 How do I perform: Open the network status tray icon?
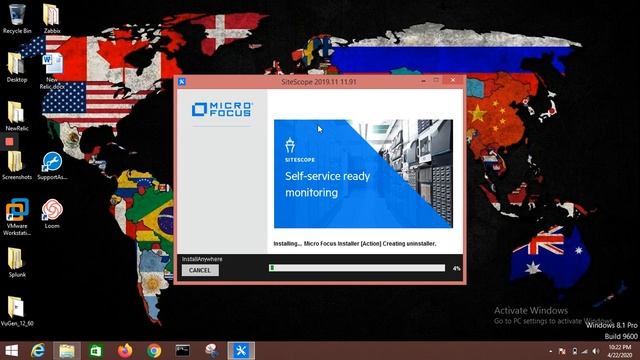click(585, 351)
